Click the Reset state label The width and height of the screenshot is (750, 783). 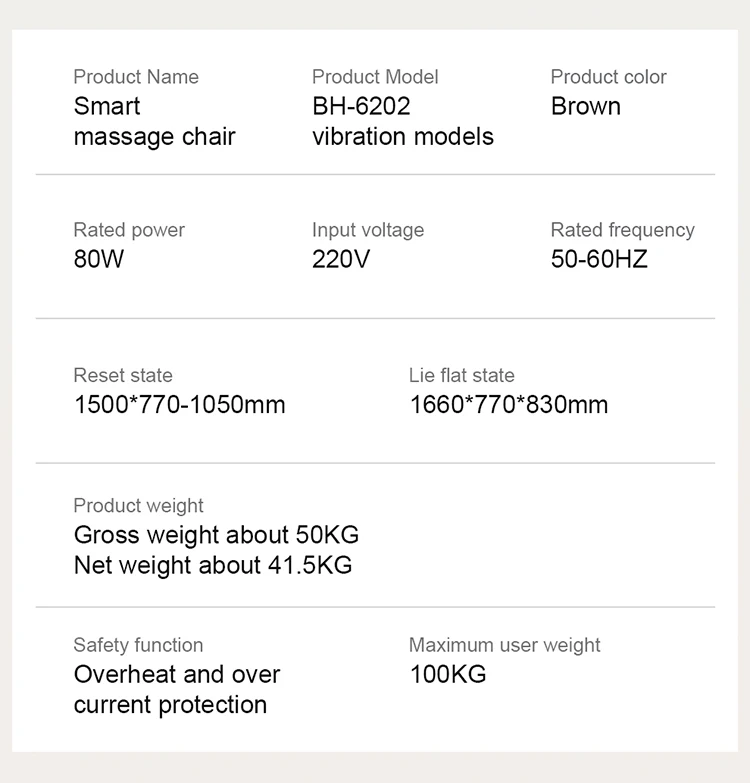coord(123,376)
